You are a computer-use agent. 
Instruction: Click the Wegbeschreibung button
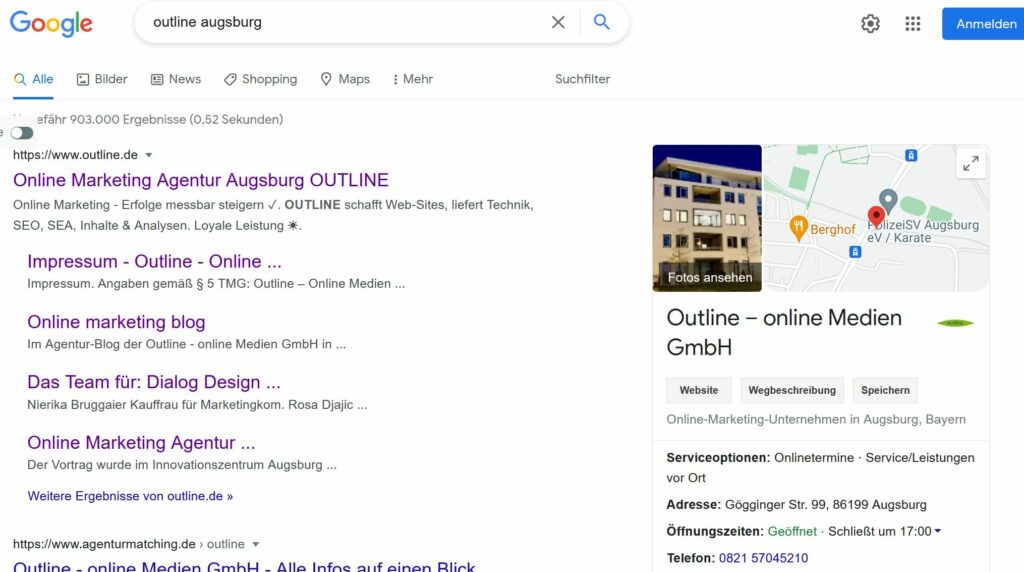(x=792, y=390)
